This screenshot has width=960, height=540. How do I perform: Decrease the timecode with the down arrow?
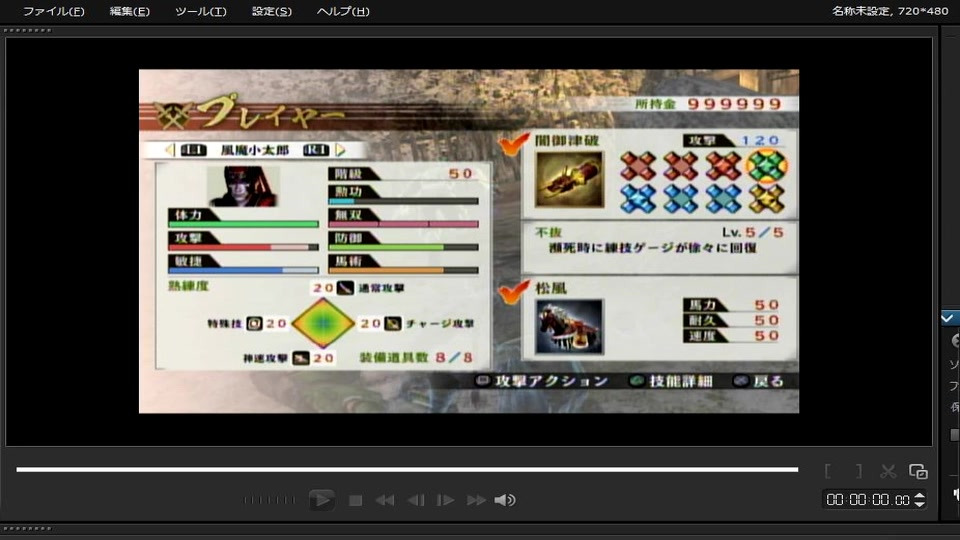(x=919, y=504)
